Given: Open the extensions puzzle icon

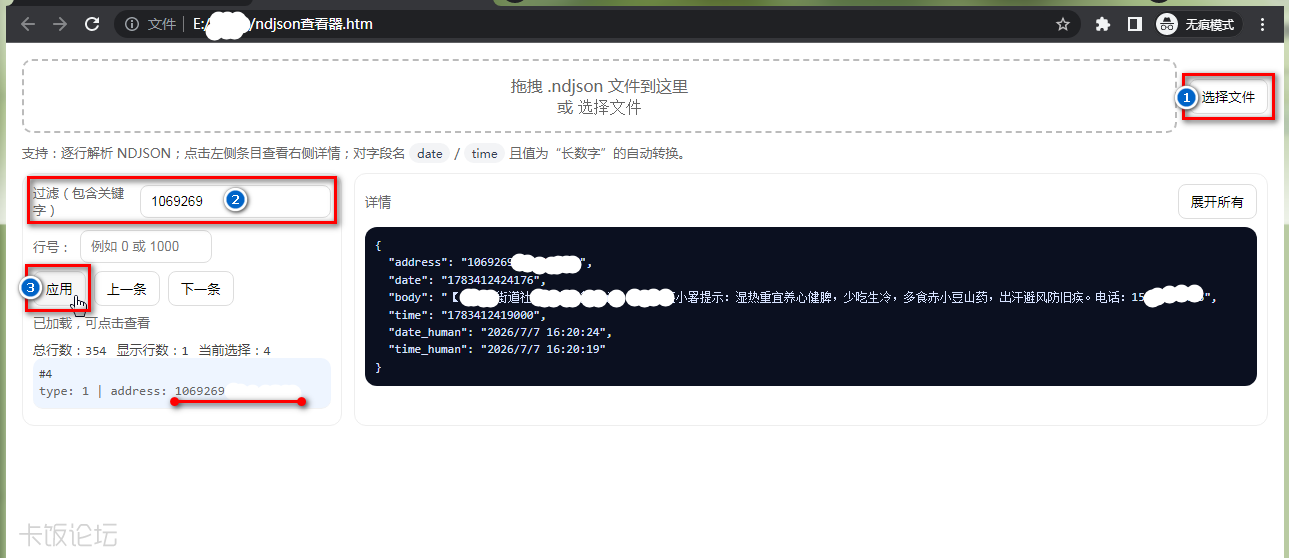Looking at the screenshot, I should coord(1103,24).
